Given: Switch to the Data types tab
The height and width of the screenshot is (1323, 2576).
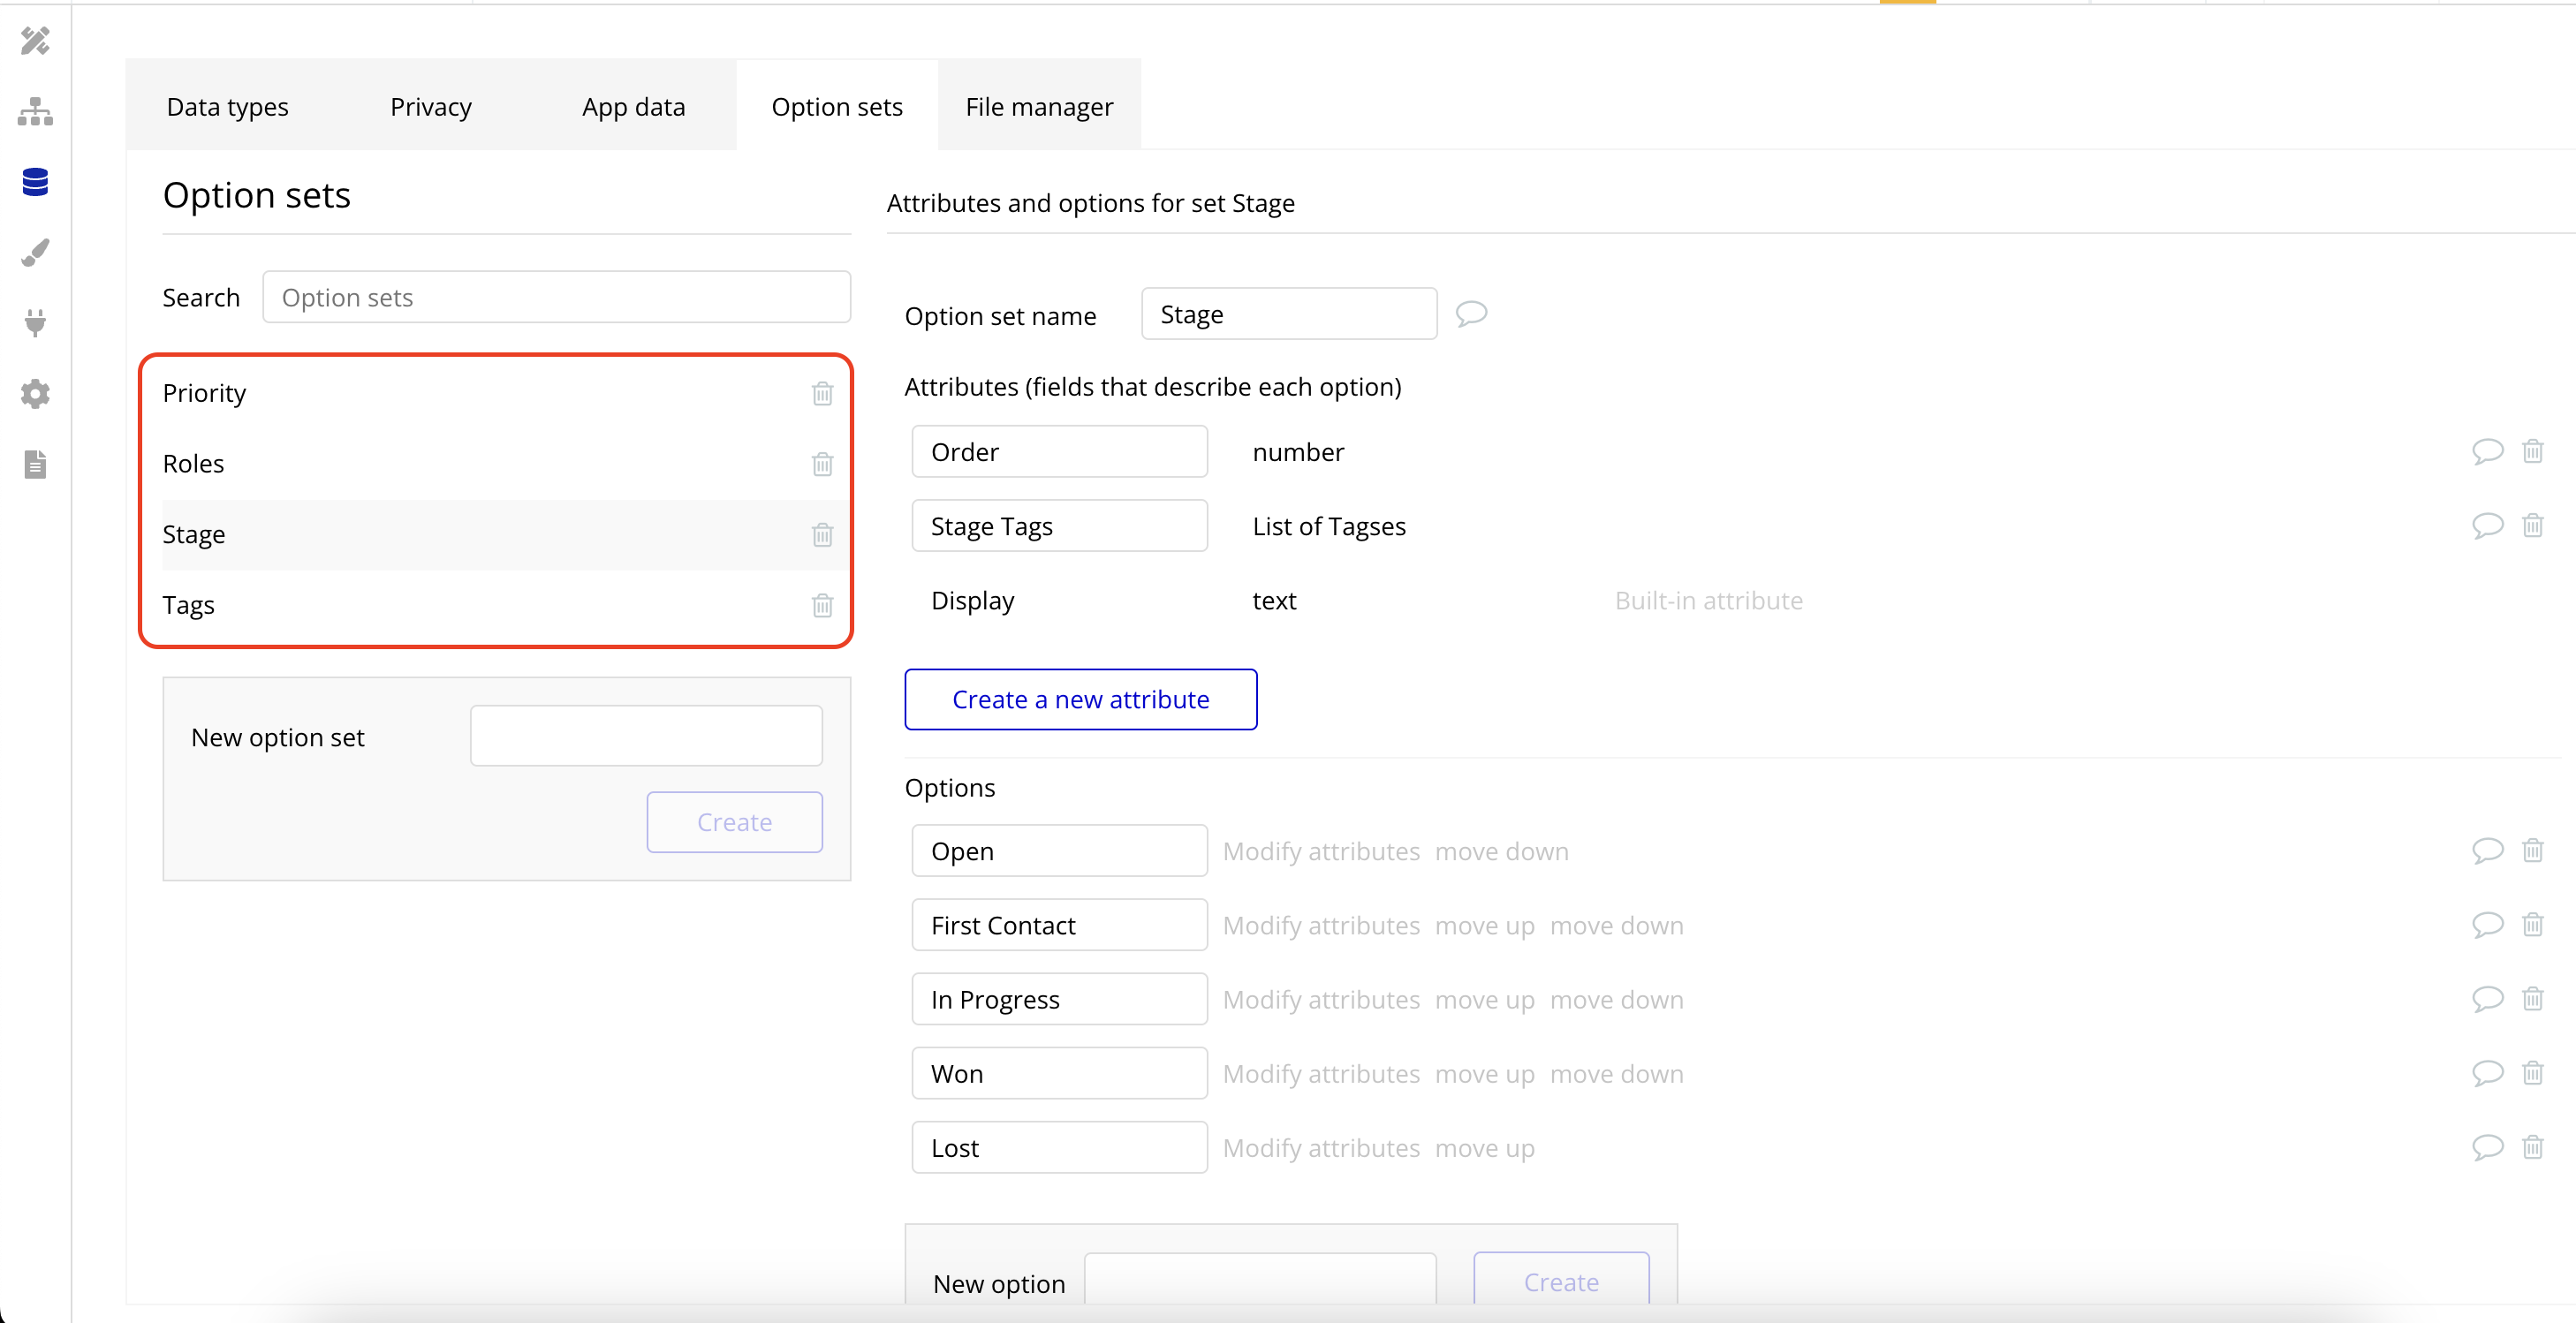Looking at the screenshot, I should pyautogui.click(x=227, y=107).
